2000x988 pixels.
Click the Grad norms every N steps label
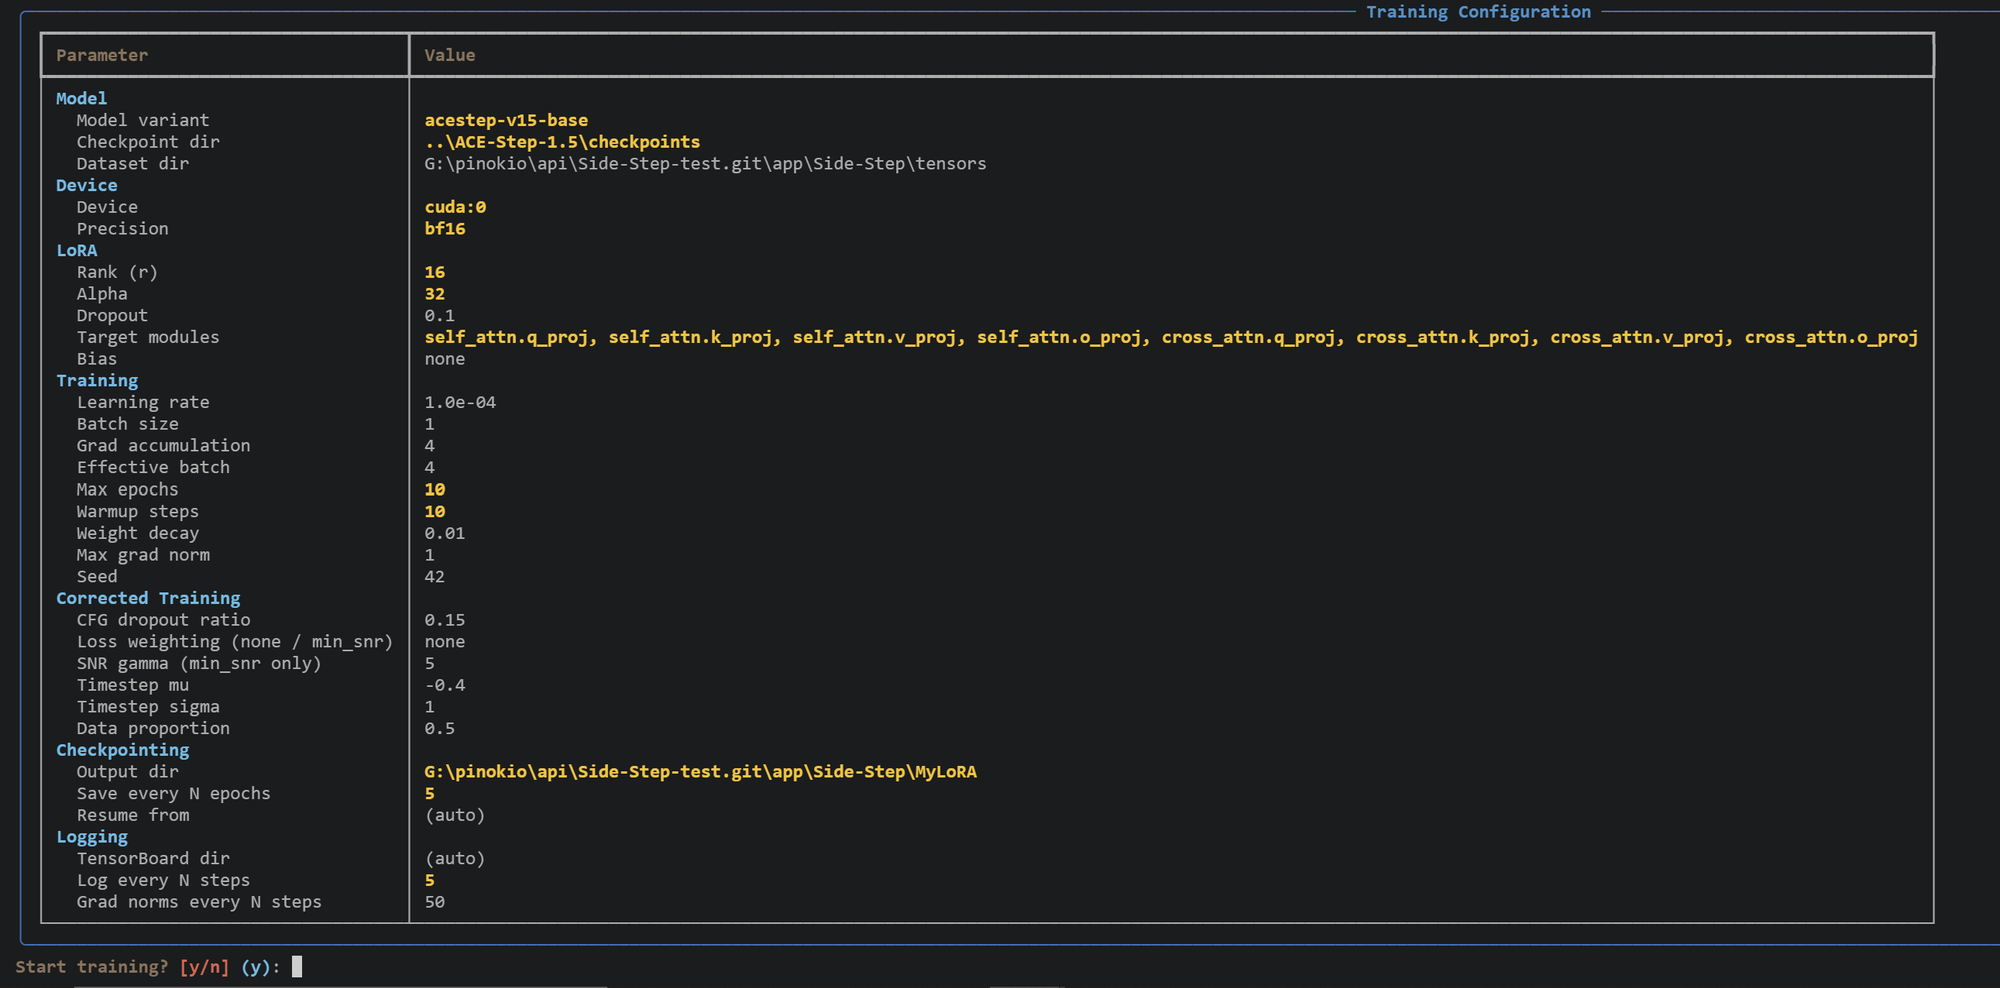point(199,902)
